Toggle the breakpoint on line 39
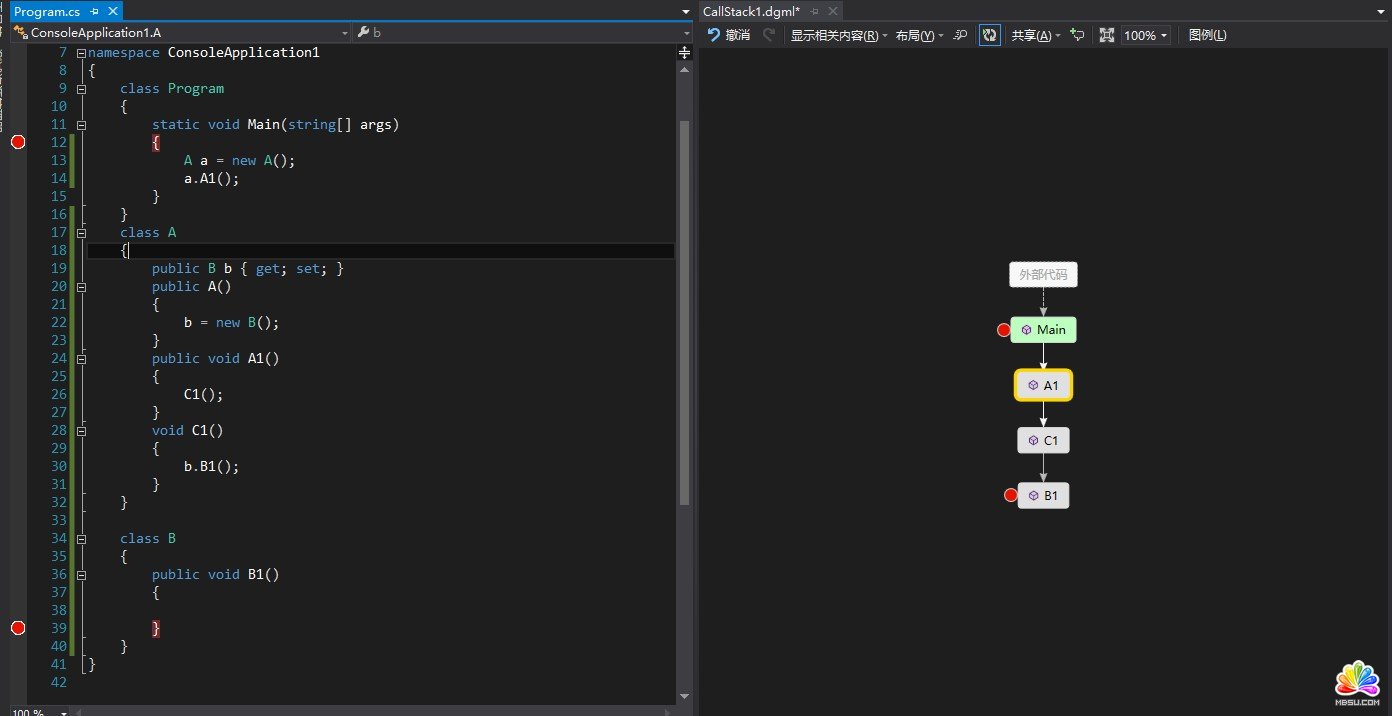Viewport: 1392px width, 716px height. click(x=17, y=628)
